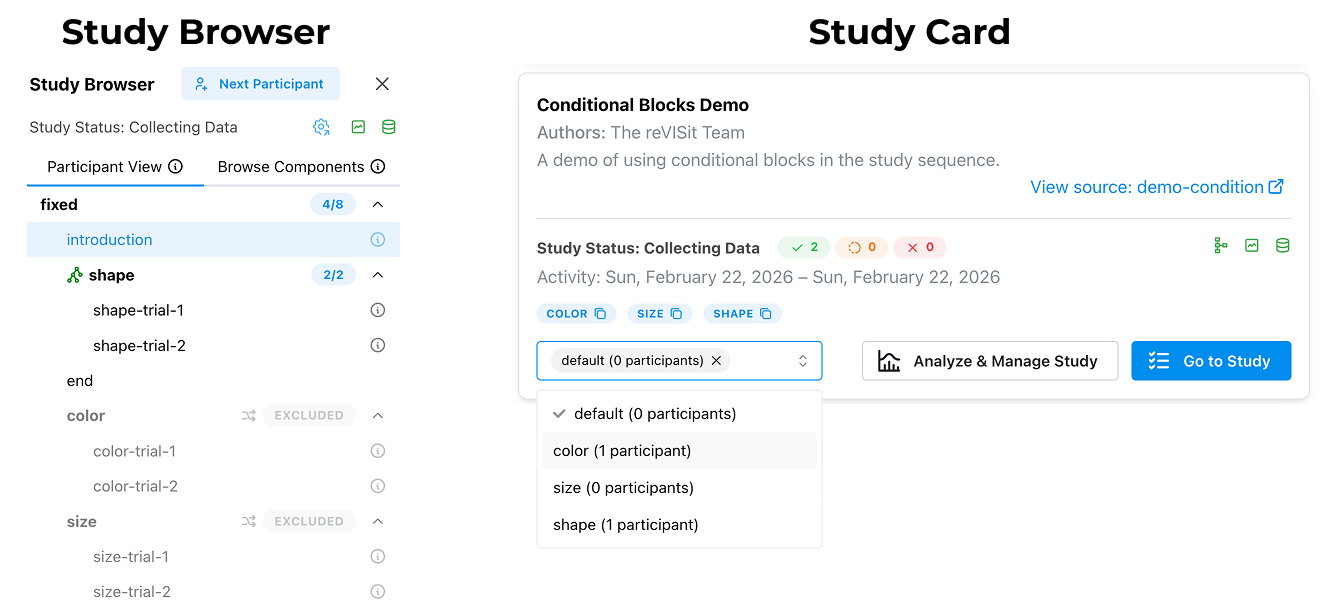Click the database icon on the Study Card
The width and height of the screenshot is (1333, 616).
(x=1283, y=245)
